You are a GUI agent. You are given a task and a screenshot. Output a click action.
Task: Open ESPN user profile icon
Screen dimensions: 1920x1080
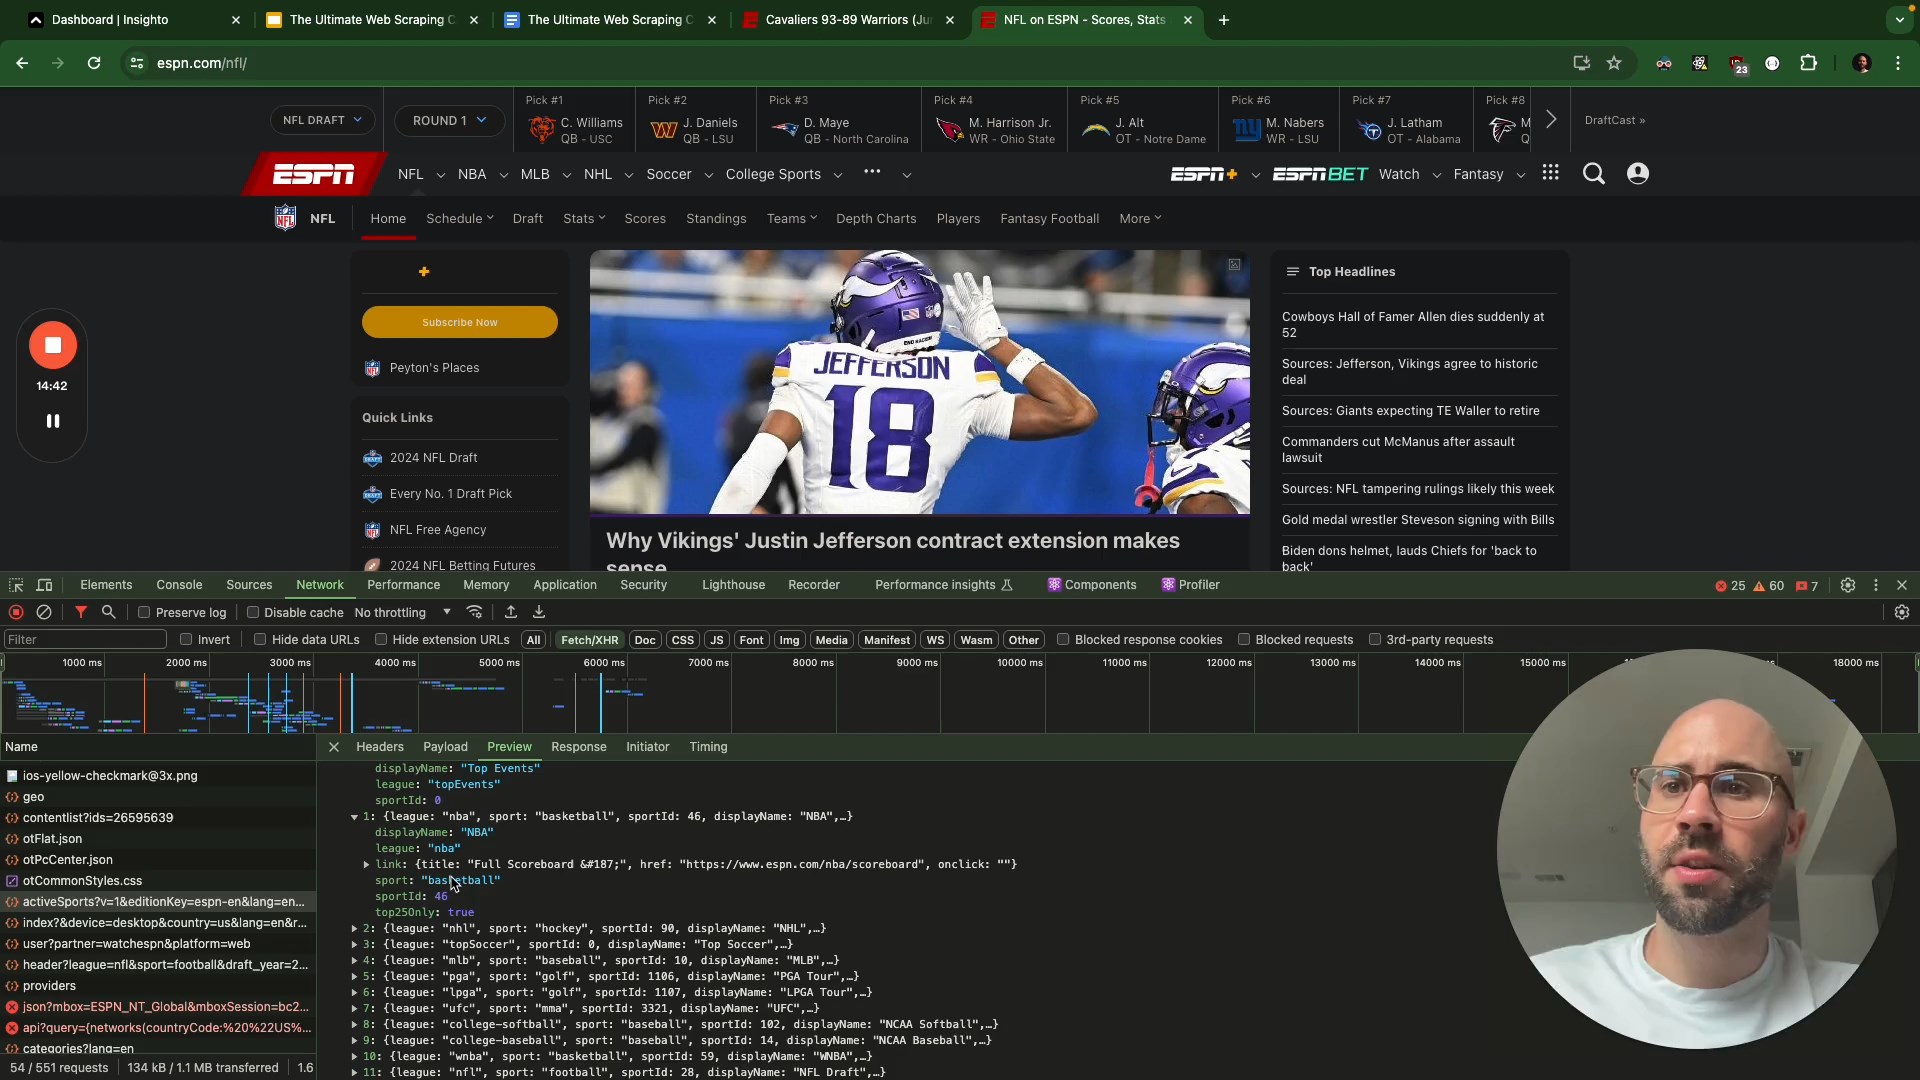click(x=1638, y=174)
